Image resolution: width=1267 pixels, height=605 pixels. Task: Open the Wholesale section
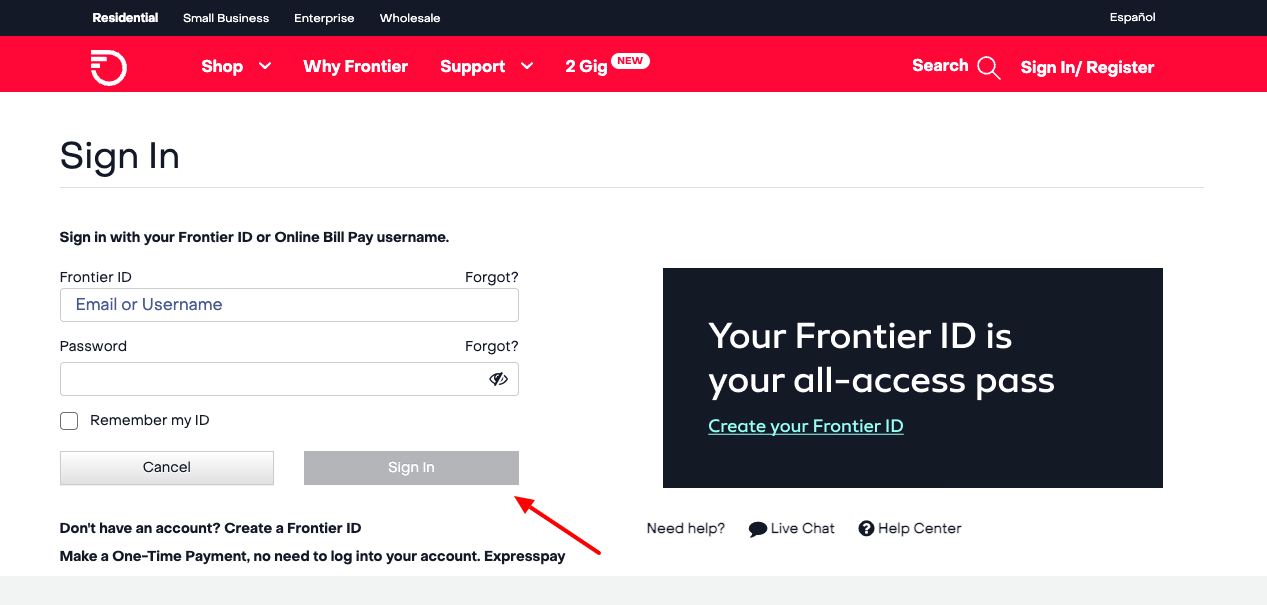[409, 17]
